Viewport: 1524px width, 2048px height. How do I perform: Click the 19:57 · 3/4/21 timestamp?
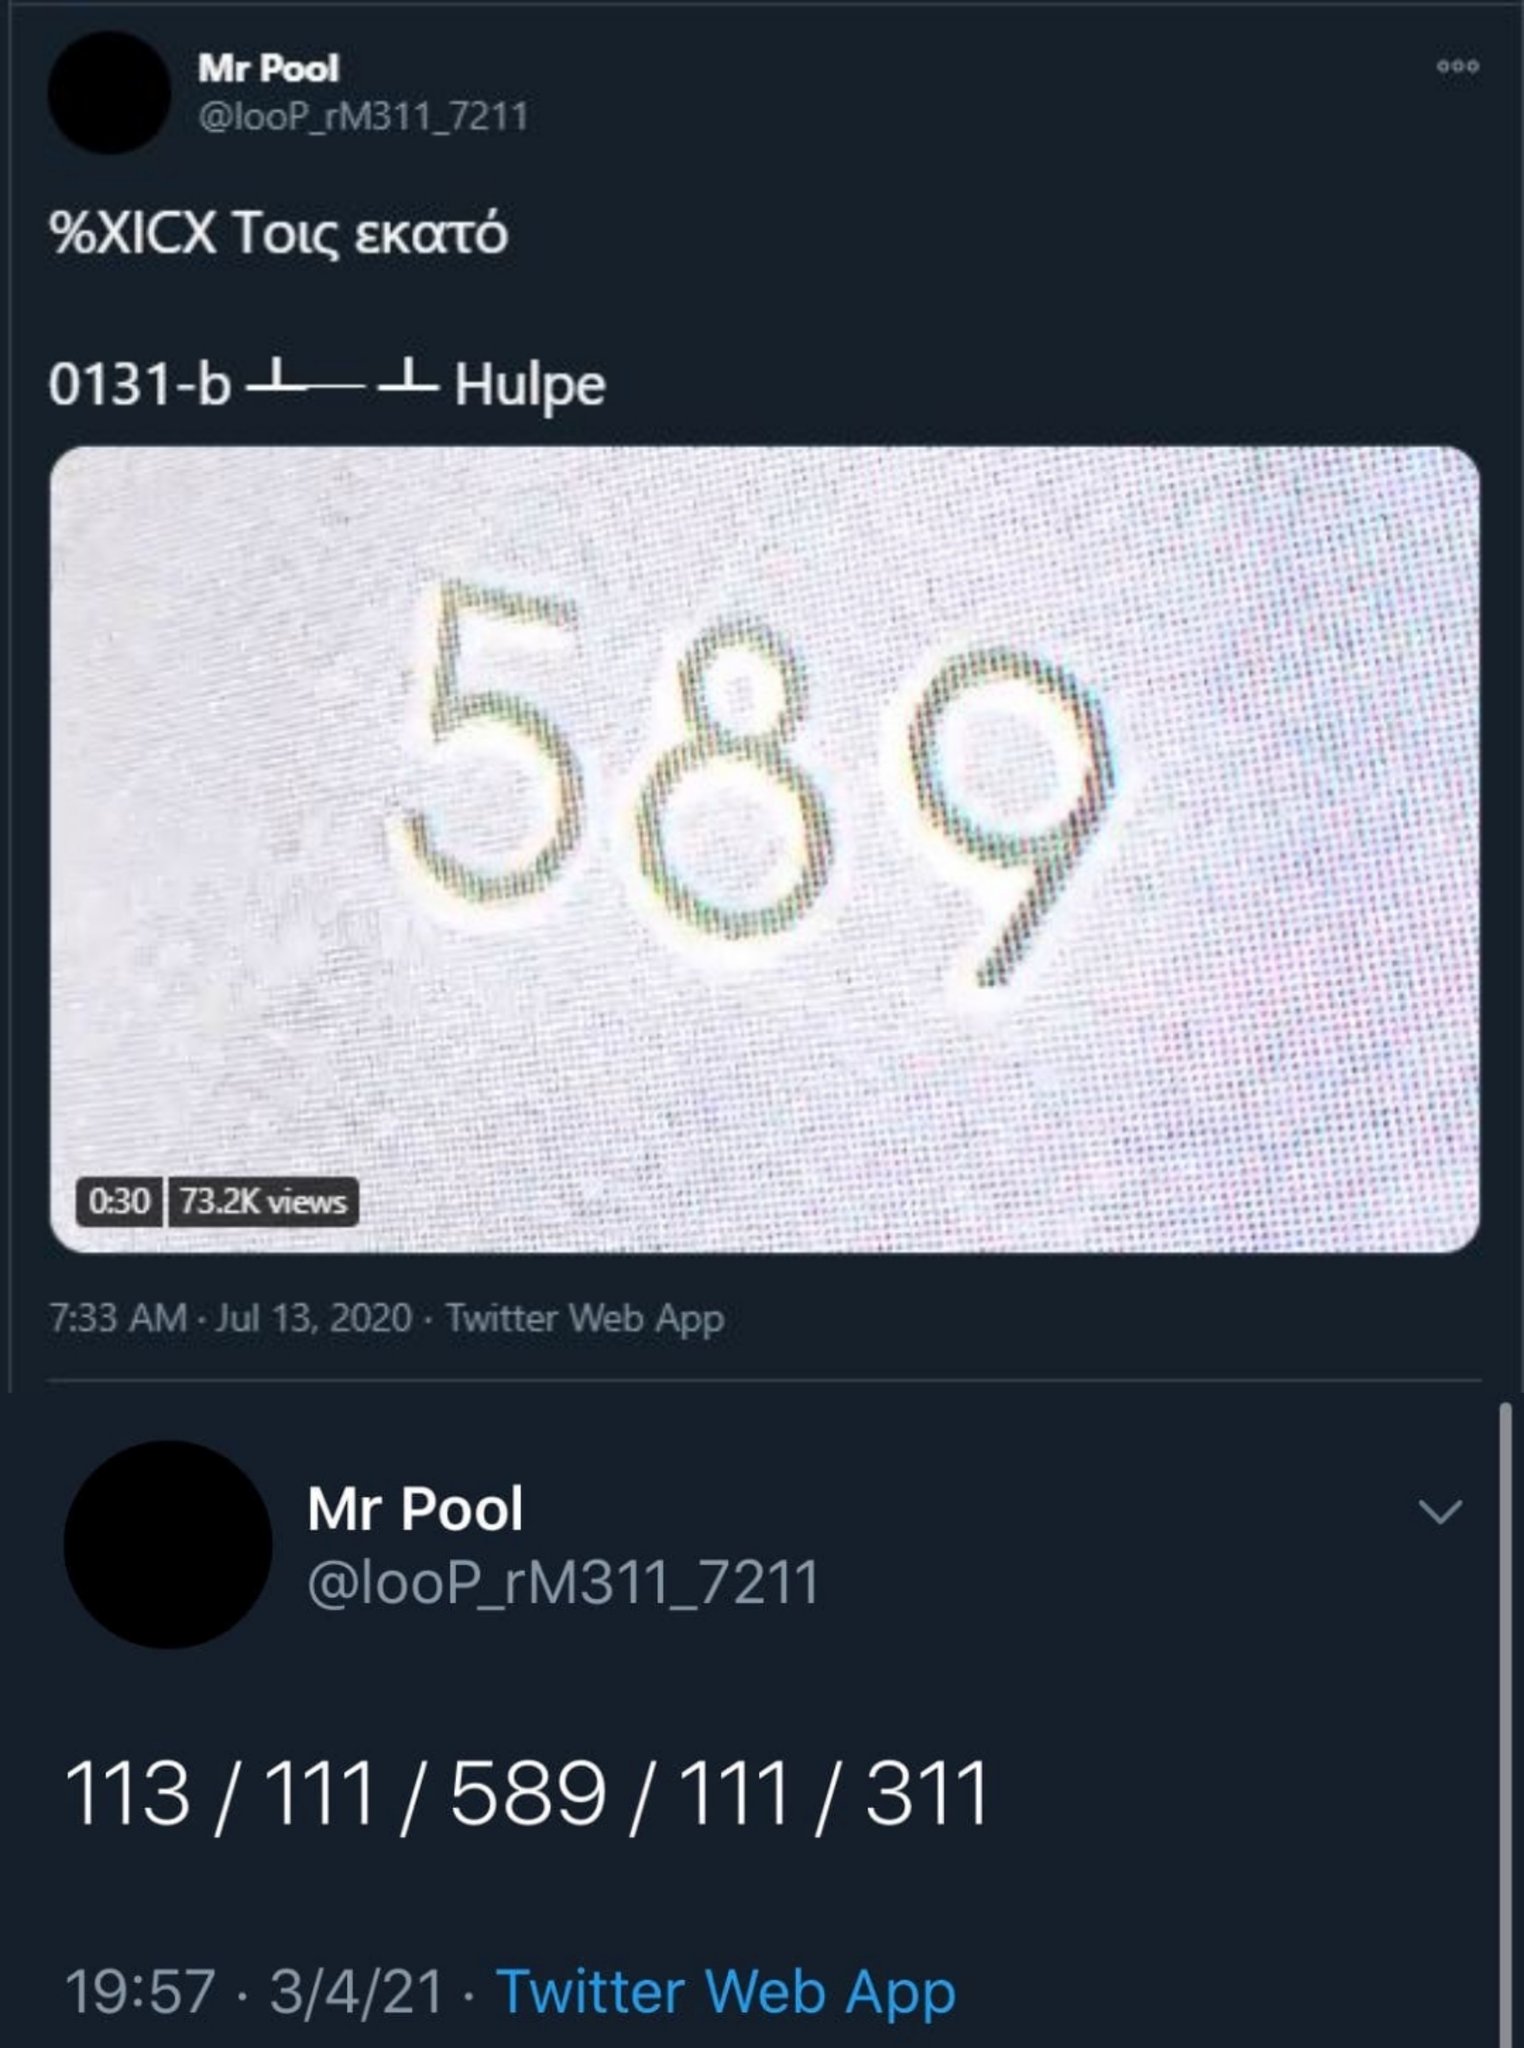point(254,1991)
